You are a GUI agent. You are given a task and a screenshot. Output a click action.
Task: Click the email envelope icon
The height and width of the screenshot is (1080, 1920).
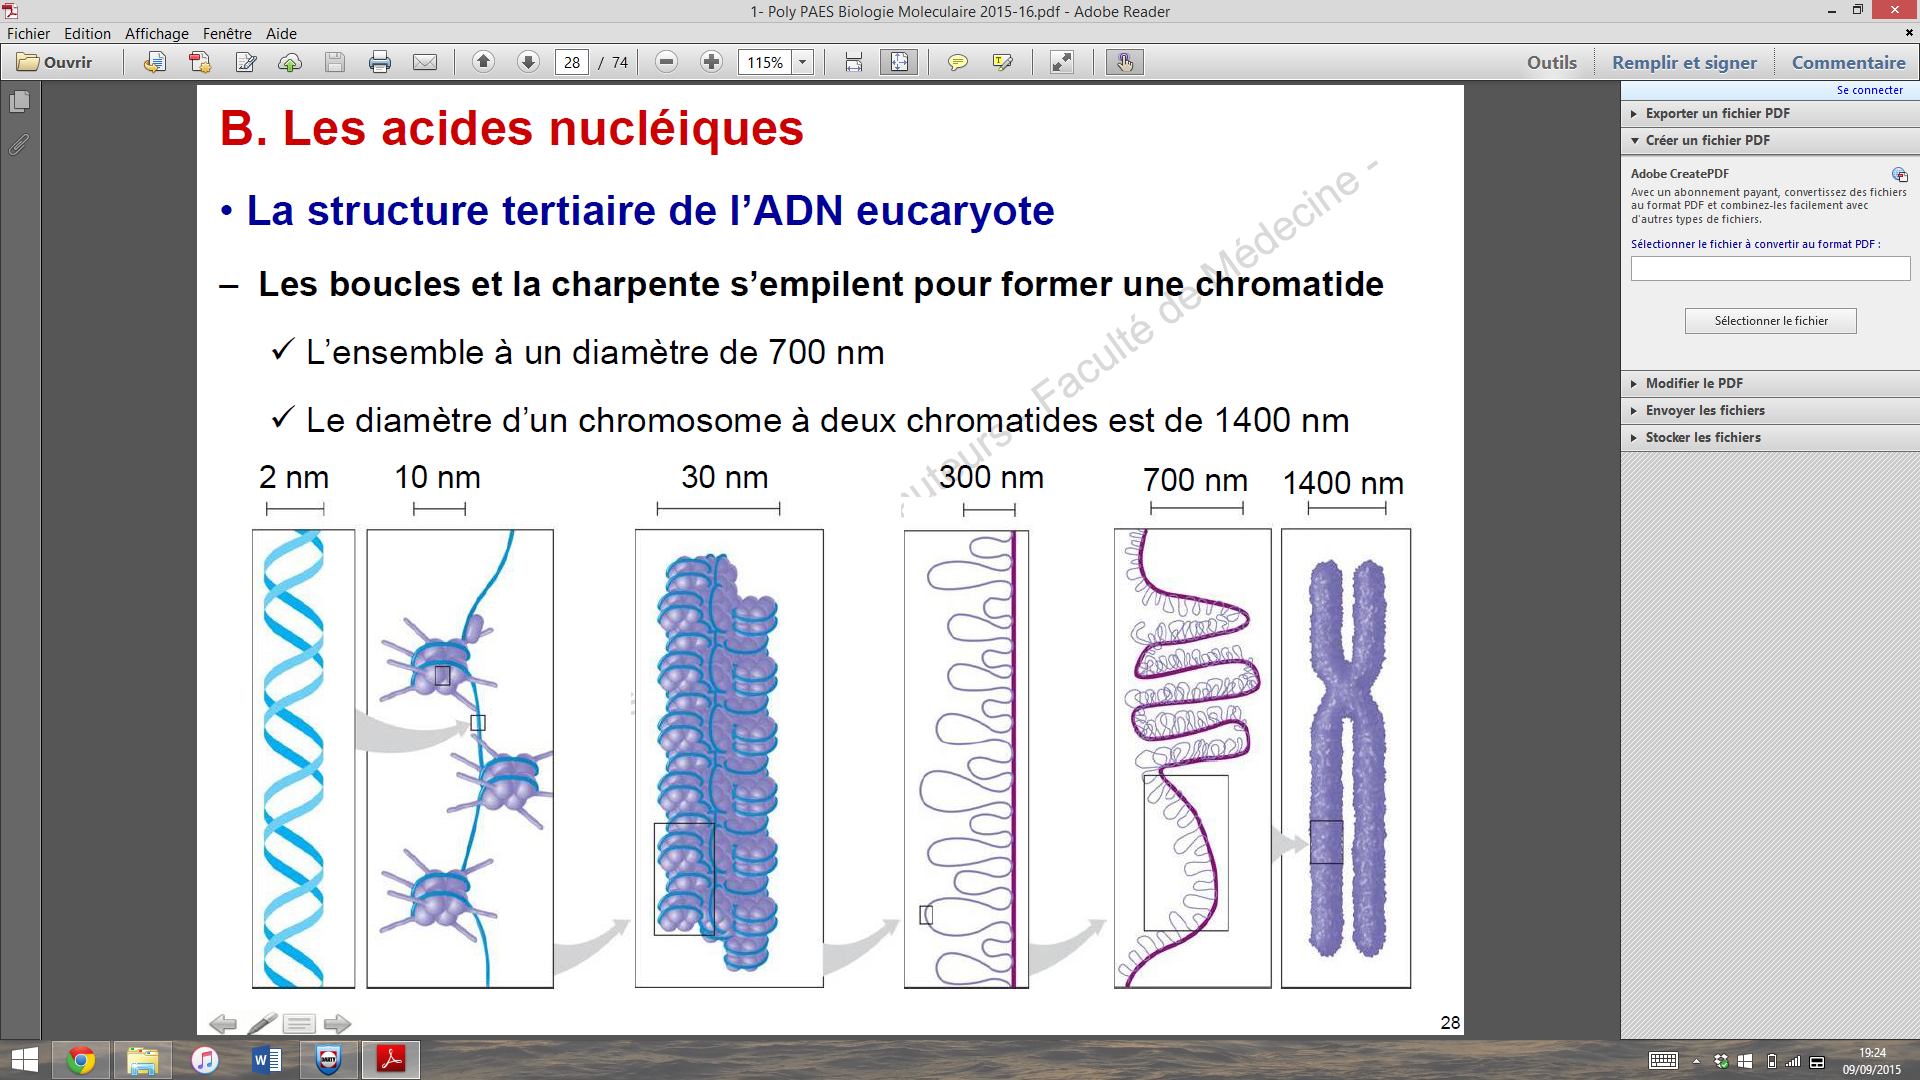tap(425, 62)
